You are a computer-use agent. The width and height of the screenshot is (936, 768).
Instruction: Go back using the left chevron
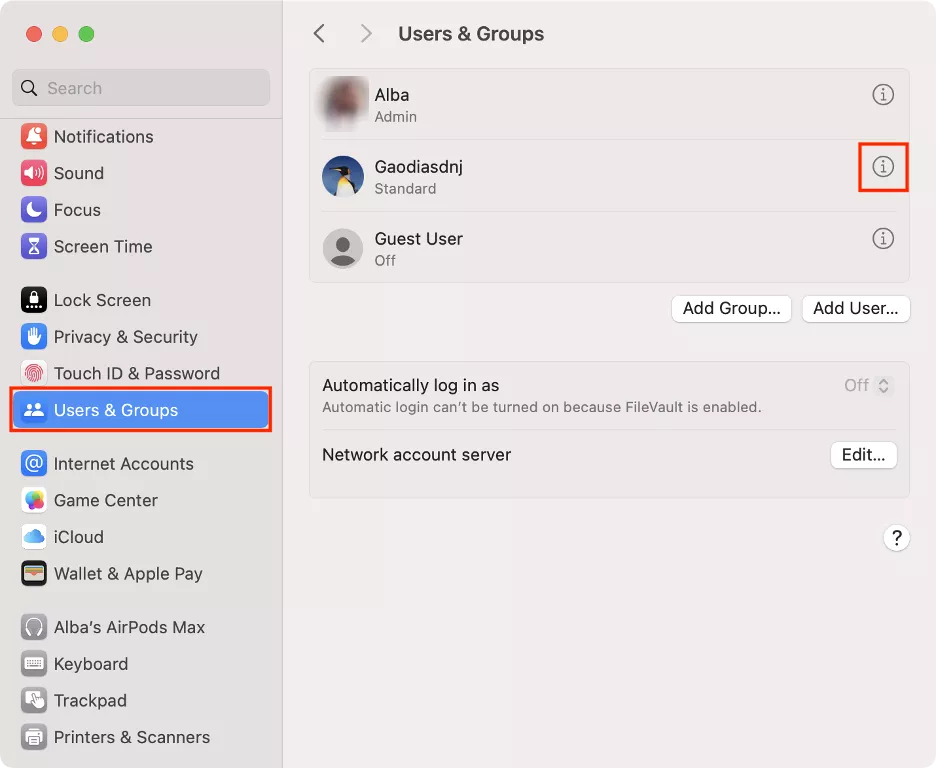click(x=319, y=34)
